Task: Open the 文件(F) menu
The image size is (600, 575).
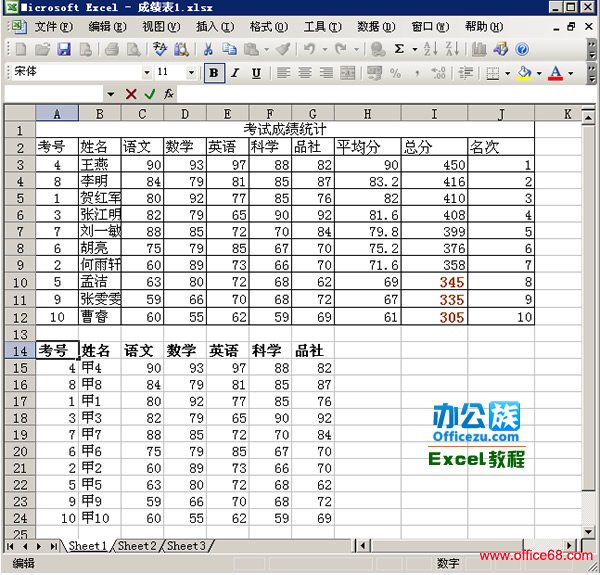Action: click(53, 27)
